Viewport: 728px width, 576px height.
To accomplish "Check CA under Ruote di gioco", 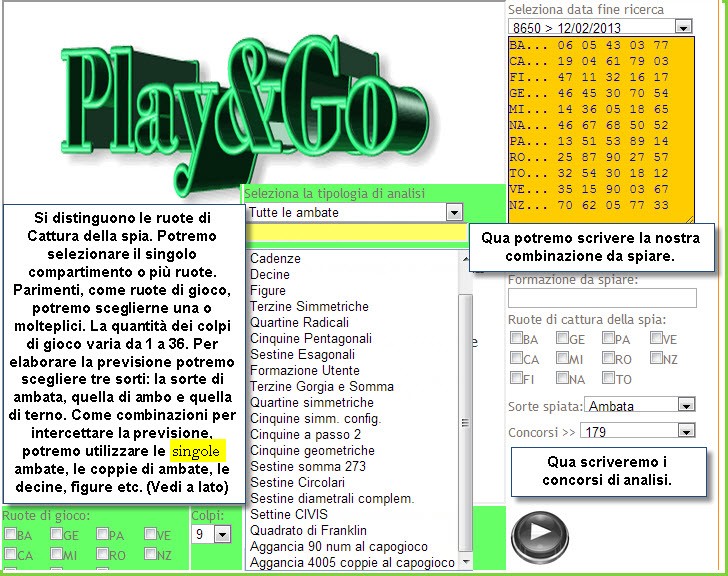I will coord(10,554).
